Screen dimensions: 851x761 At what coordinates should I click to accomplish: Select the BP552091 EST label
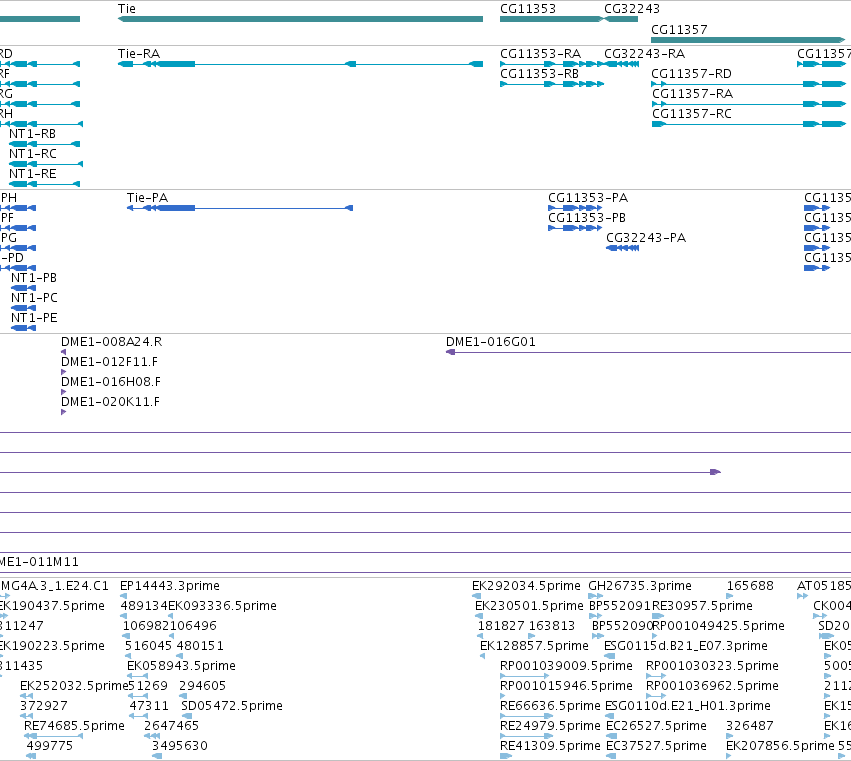pyautogui.click(x=619, y=606)
